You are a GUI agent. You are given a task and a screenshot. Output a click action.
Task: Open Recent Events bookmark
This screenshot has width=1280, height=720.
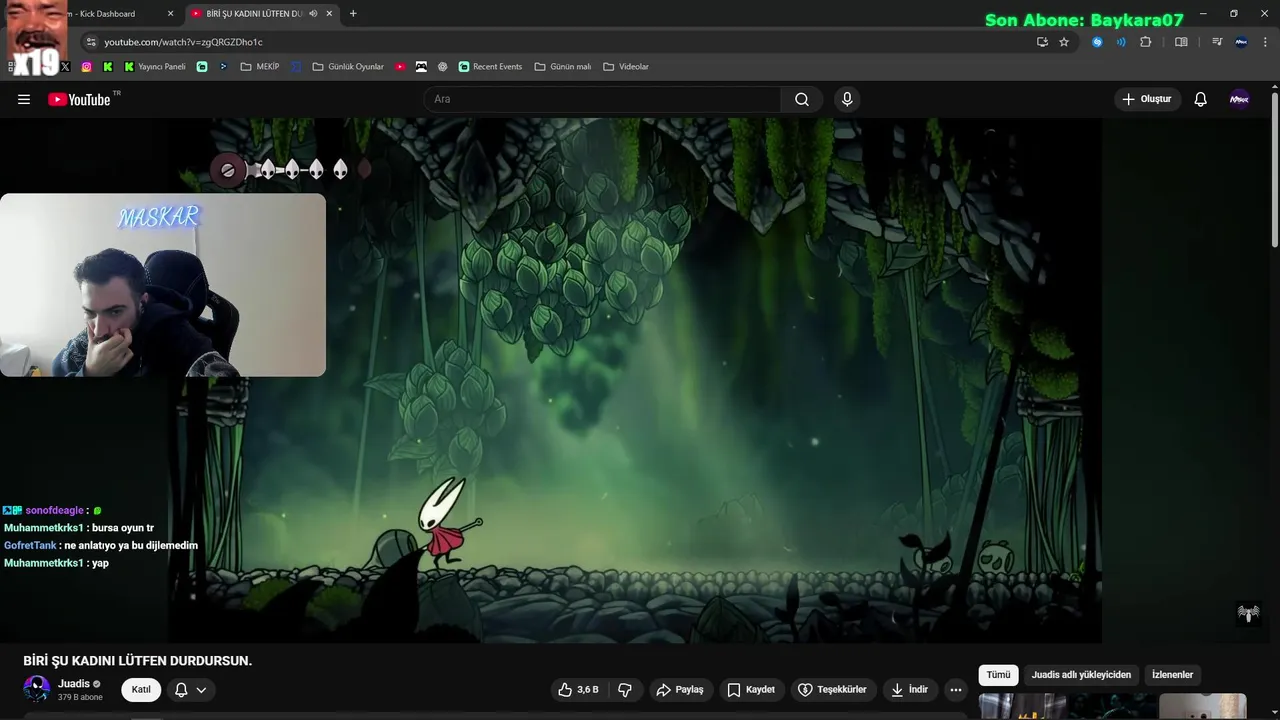pyautogui.click(x=490, y=67)
